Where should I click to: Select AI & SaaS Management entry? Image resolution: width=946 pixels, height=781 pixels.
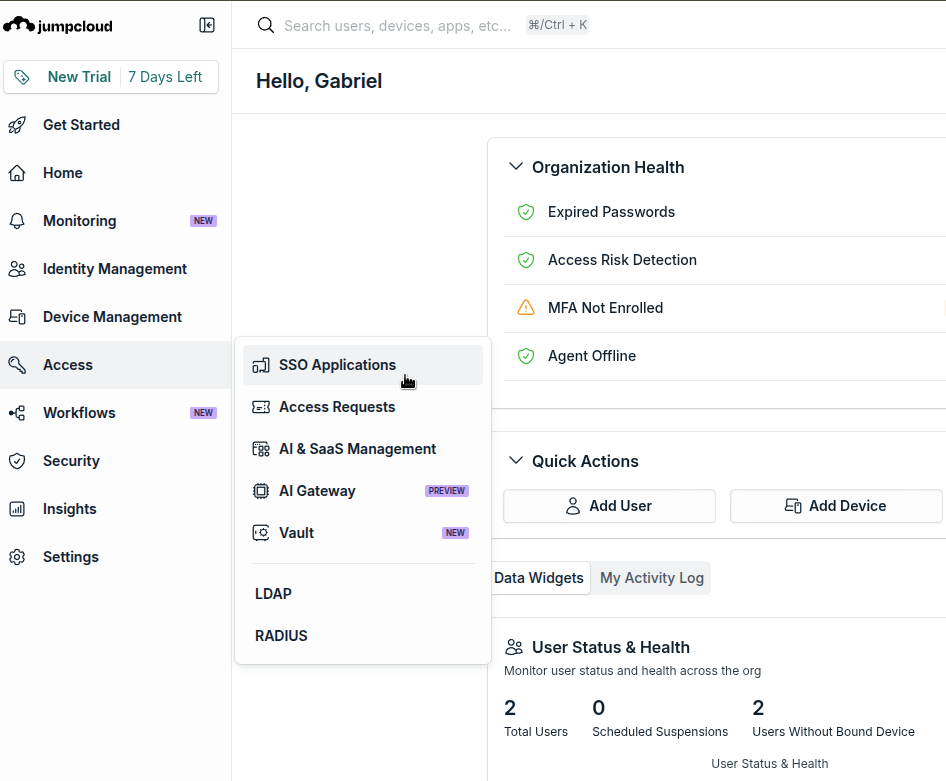pos(363,449)
